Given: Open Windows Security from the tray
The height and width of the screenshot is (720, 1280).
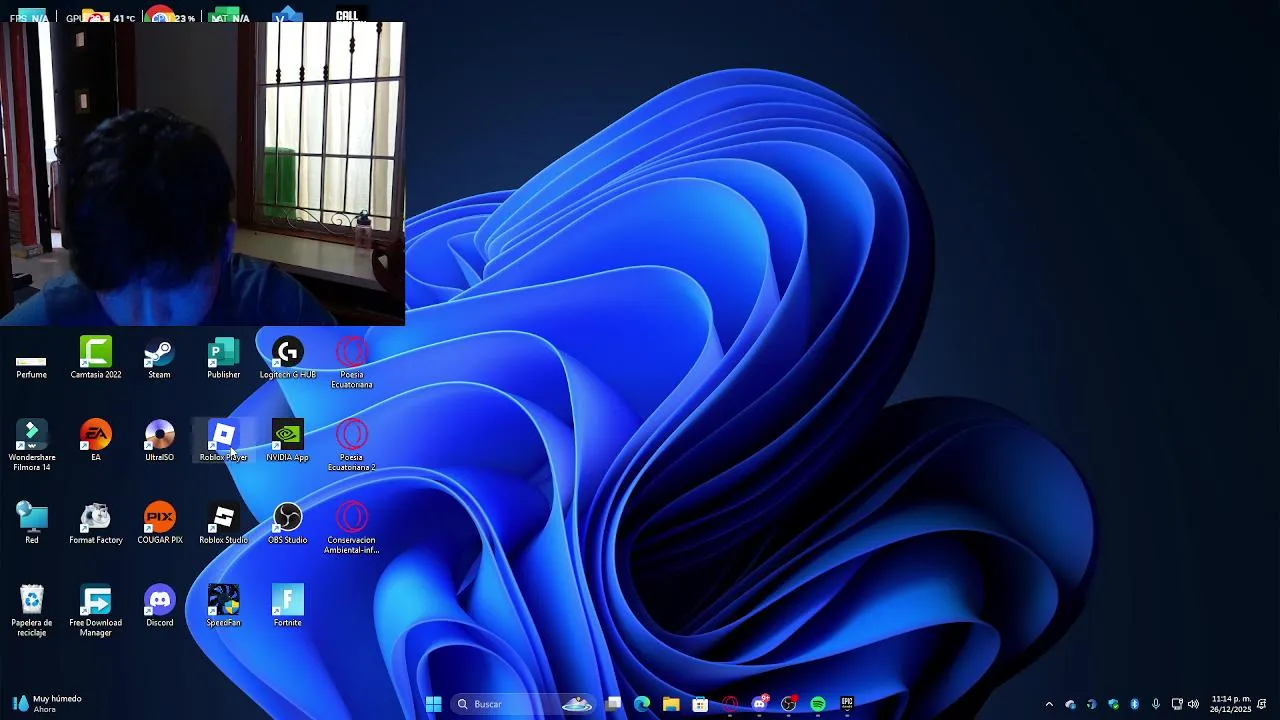Looking at the screenshot, I should 1113,704.
